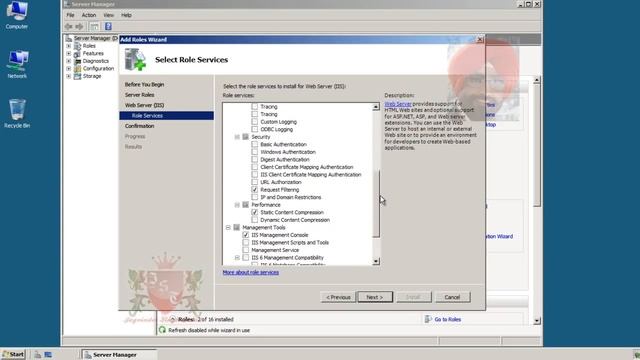Select the Configuration node icon in tree

77,69
